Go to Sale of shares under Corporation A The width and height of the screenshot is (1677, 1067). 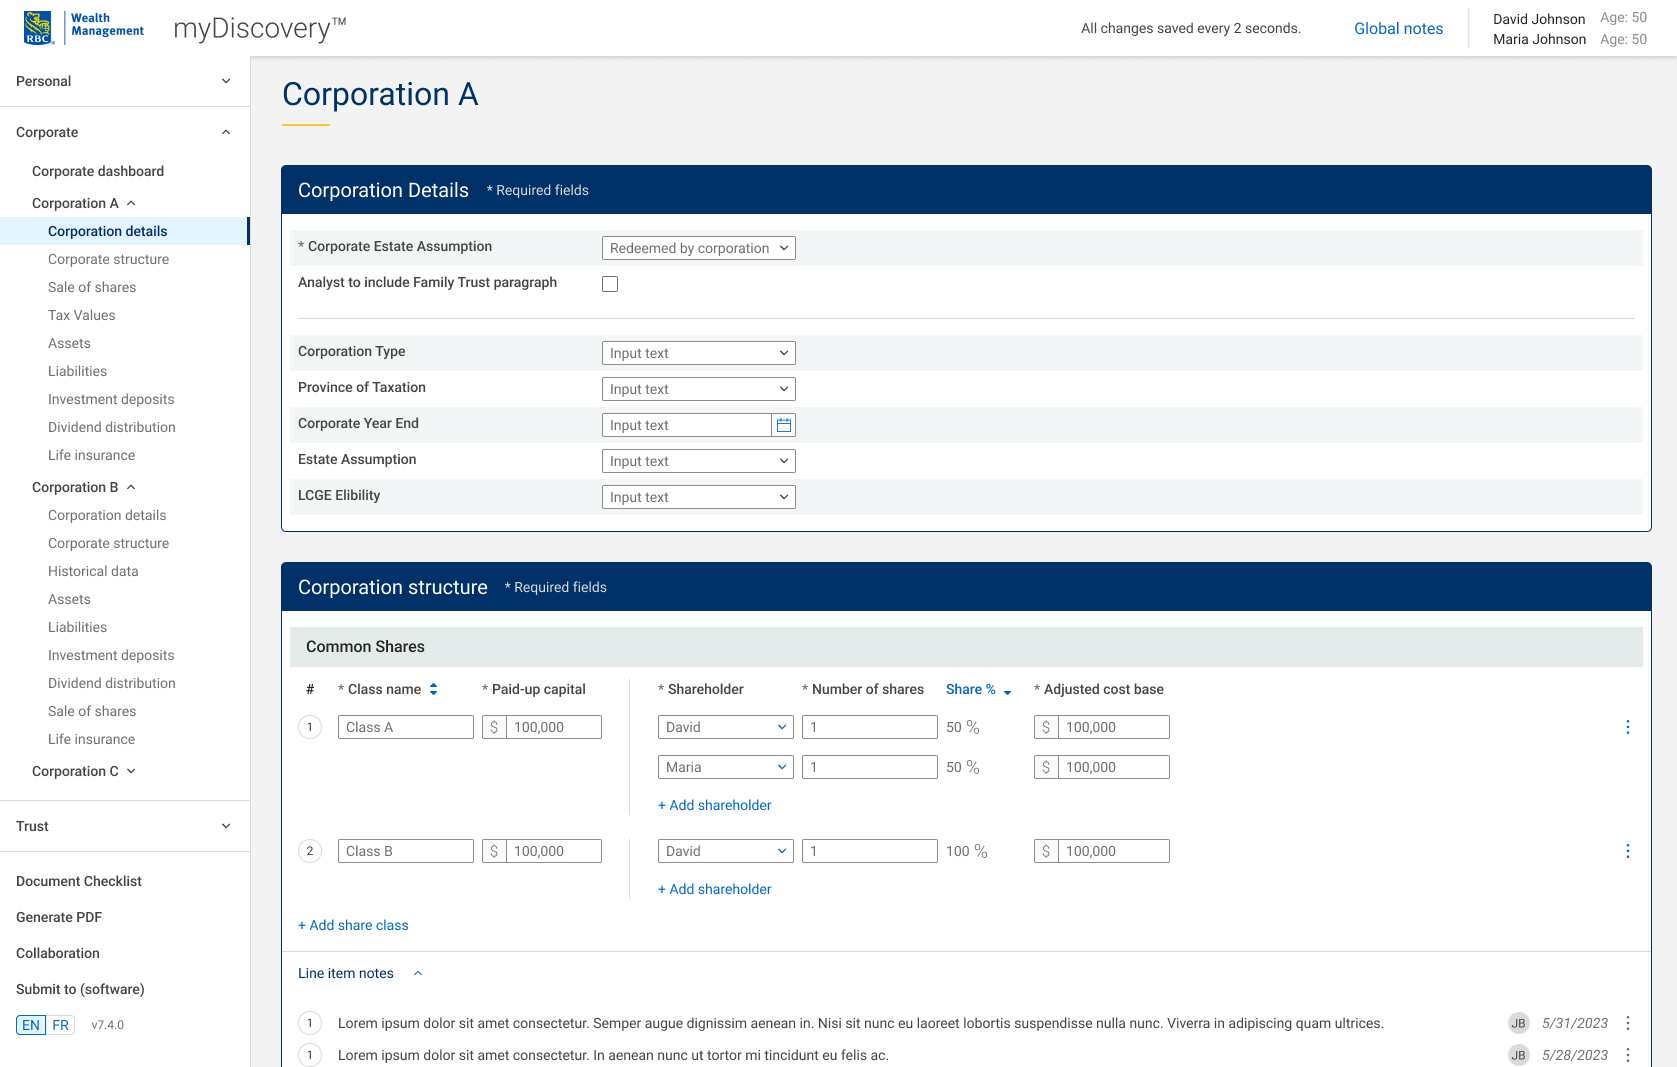coord(92,287)
